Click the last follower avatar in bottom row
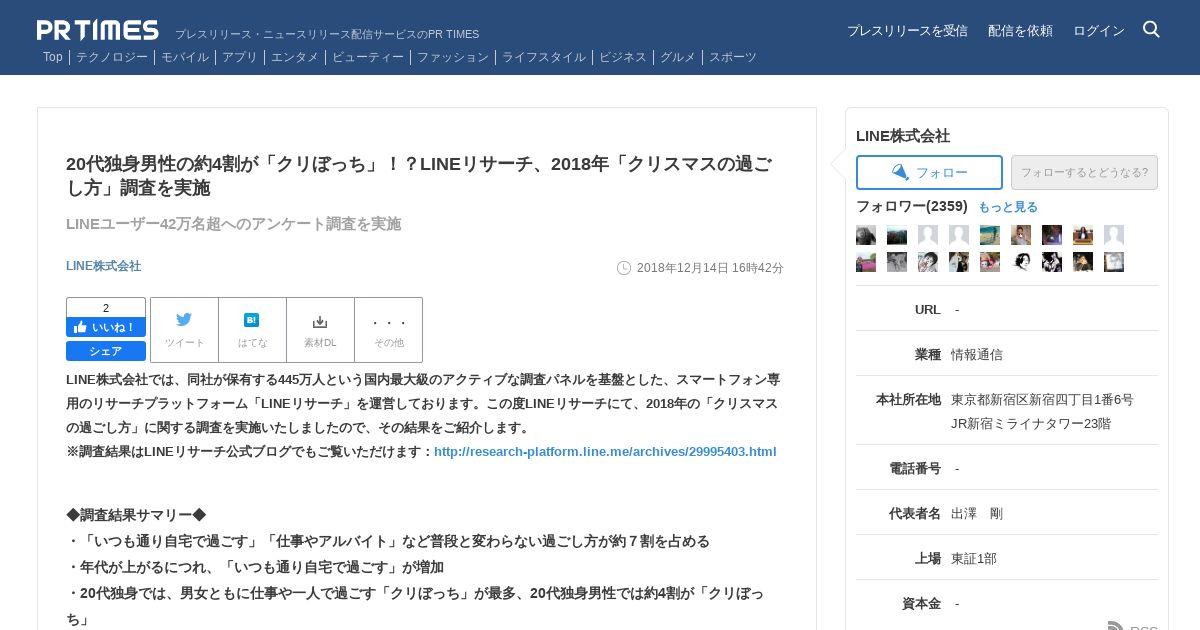 1114,262
